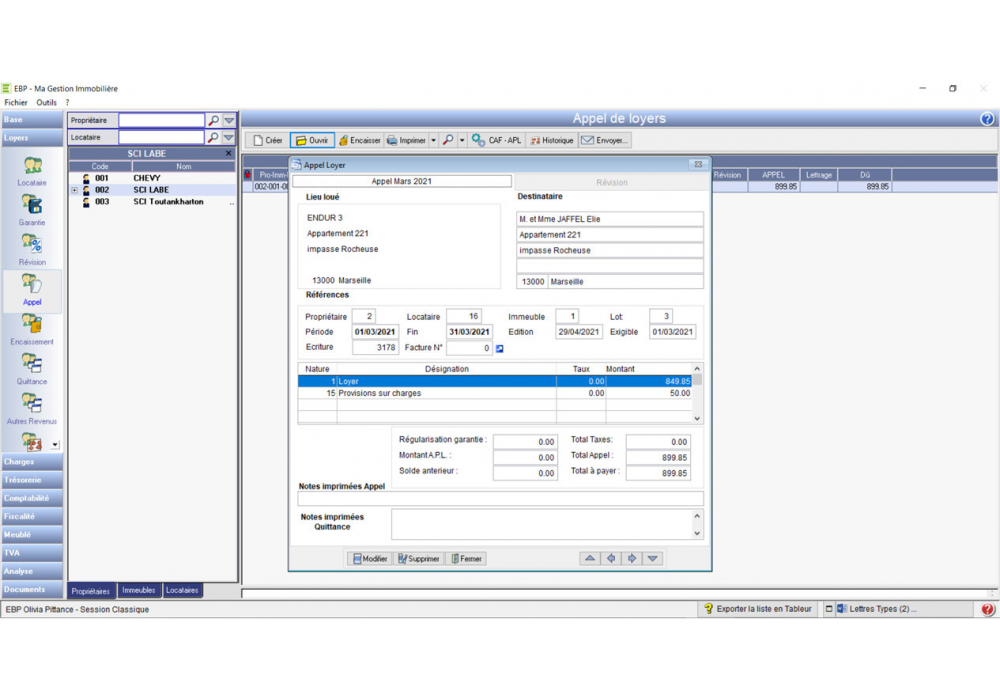Select the Provisions sur charges row
The width and height of the screenshot is (1000, 700).
tap(446, 394)
